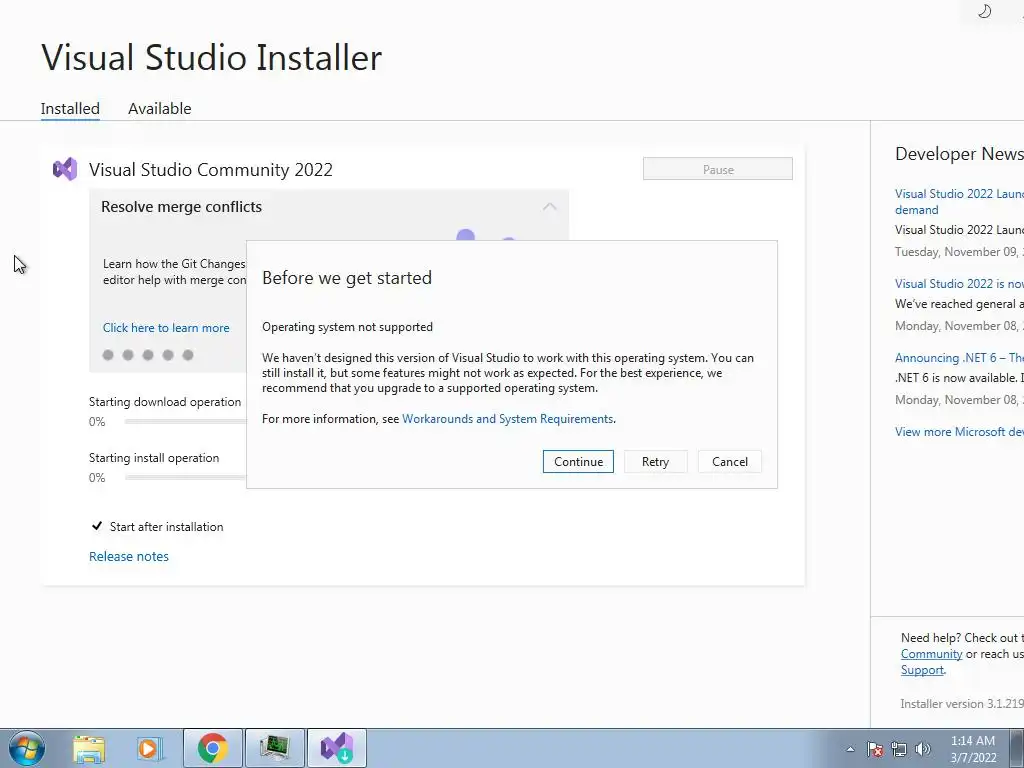Open the Action Center flag icon
Viewport: 1024px width, 768px height.
click(875, 749)
